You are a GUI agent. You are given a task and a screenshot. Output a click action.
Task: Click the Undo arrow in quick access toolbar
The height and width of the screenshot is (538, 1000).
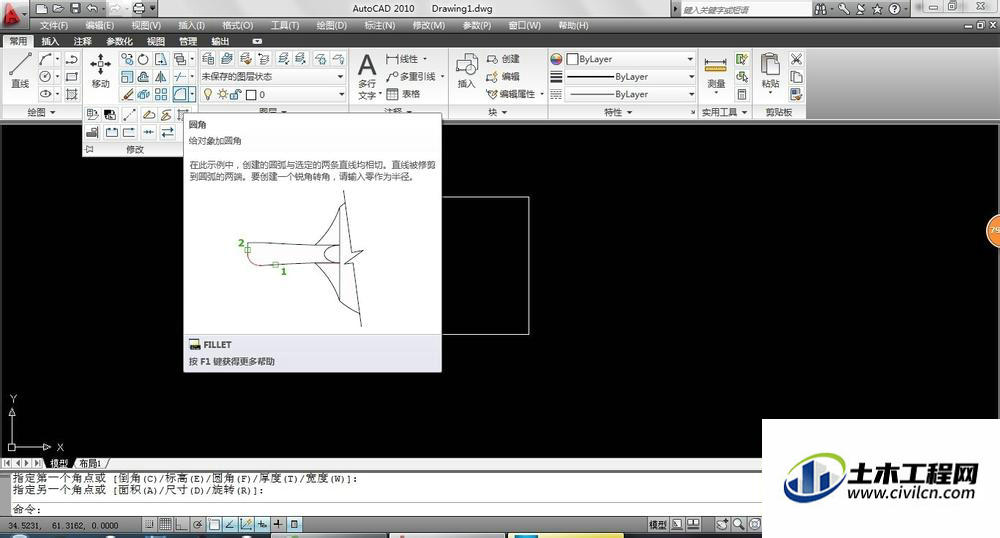pos(92,8)
